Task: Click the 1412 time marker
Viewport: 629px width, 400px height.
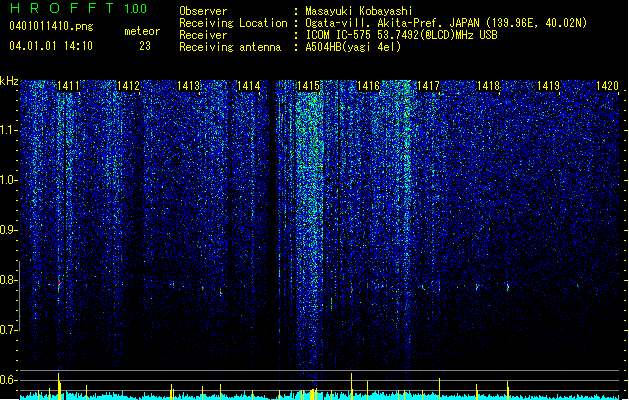Action: pos(128,85)
